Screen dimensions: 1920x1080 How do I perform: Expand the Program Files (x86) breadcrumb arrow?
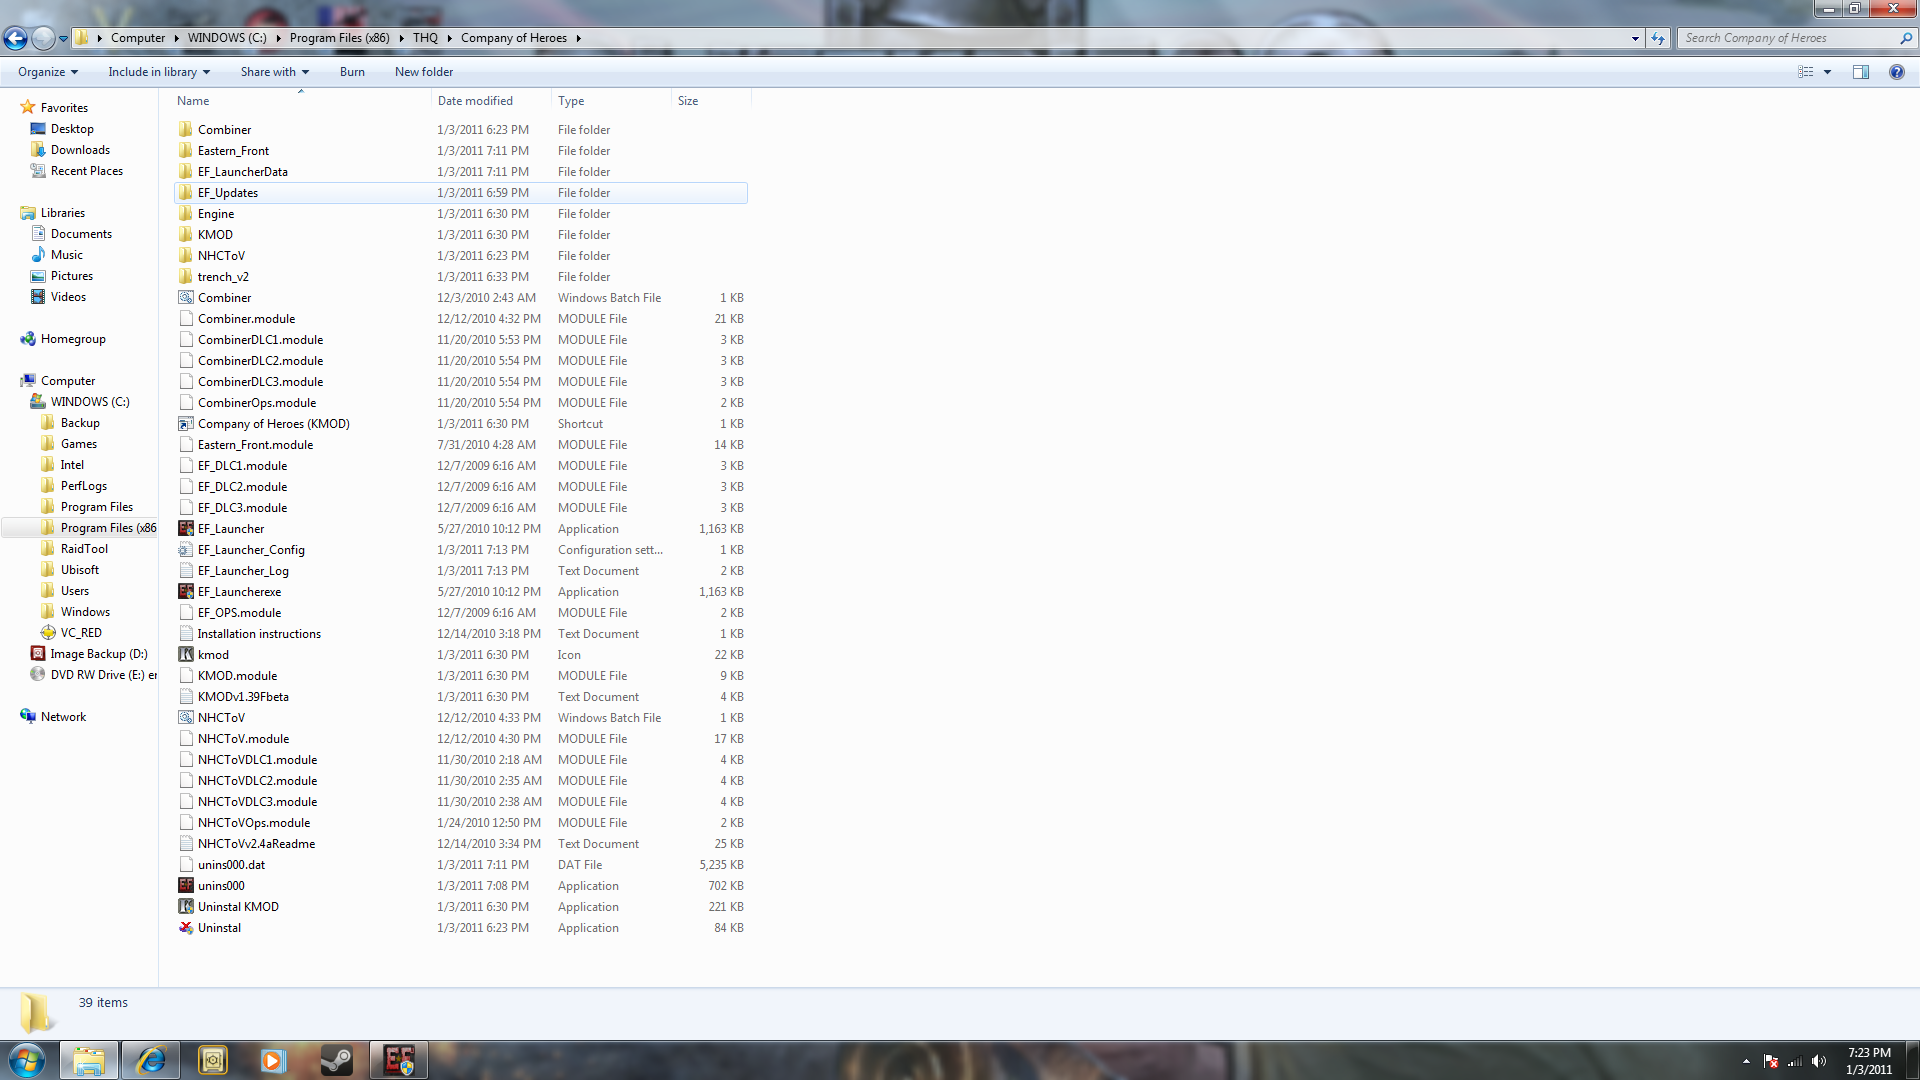click(x=402, y=38)
